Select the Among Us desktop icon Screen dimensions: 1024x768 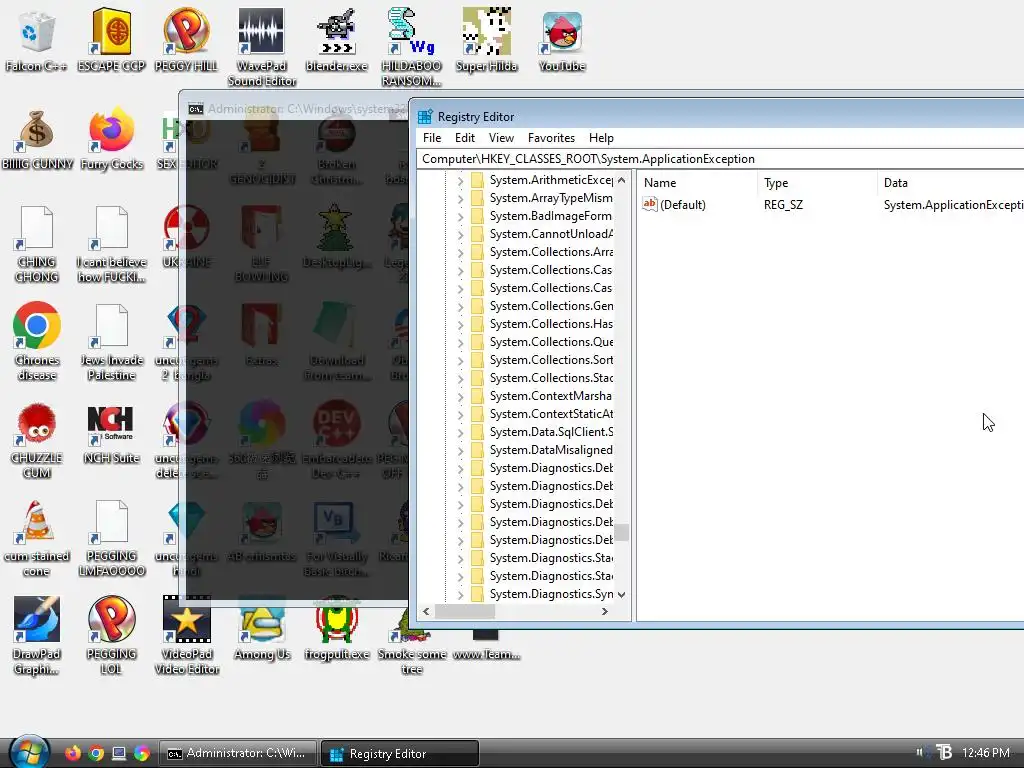pos(262,630)
